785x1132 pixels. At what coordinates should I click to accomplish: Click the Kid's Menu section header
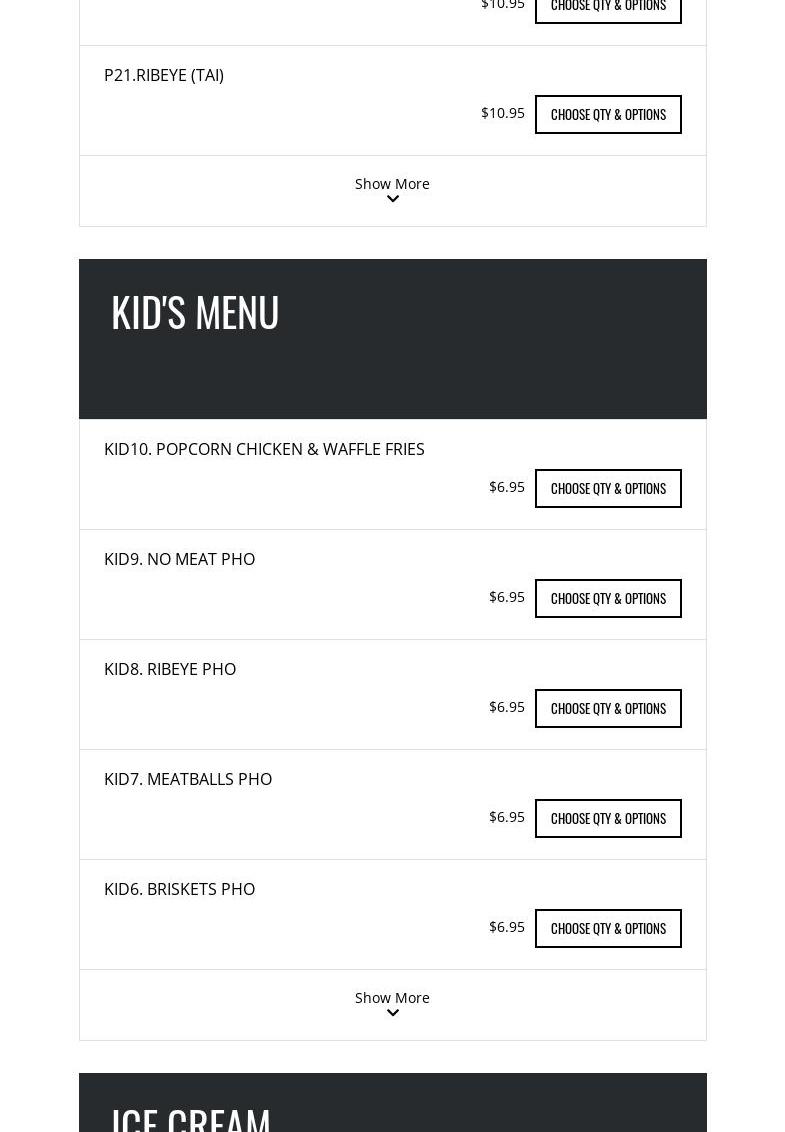195,312
